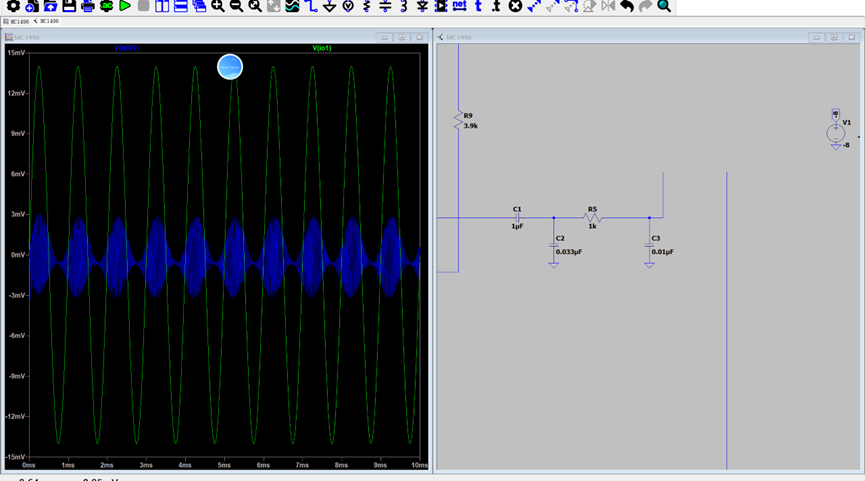
Task: Maximize the waveform plot window
Action: click(x=402, y=38)
